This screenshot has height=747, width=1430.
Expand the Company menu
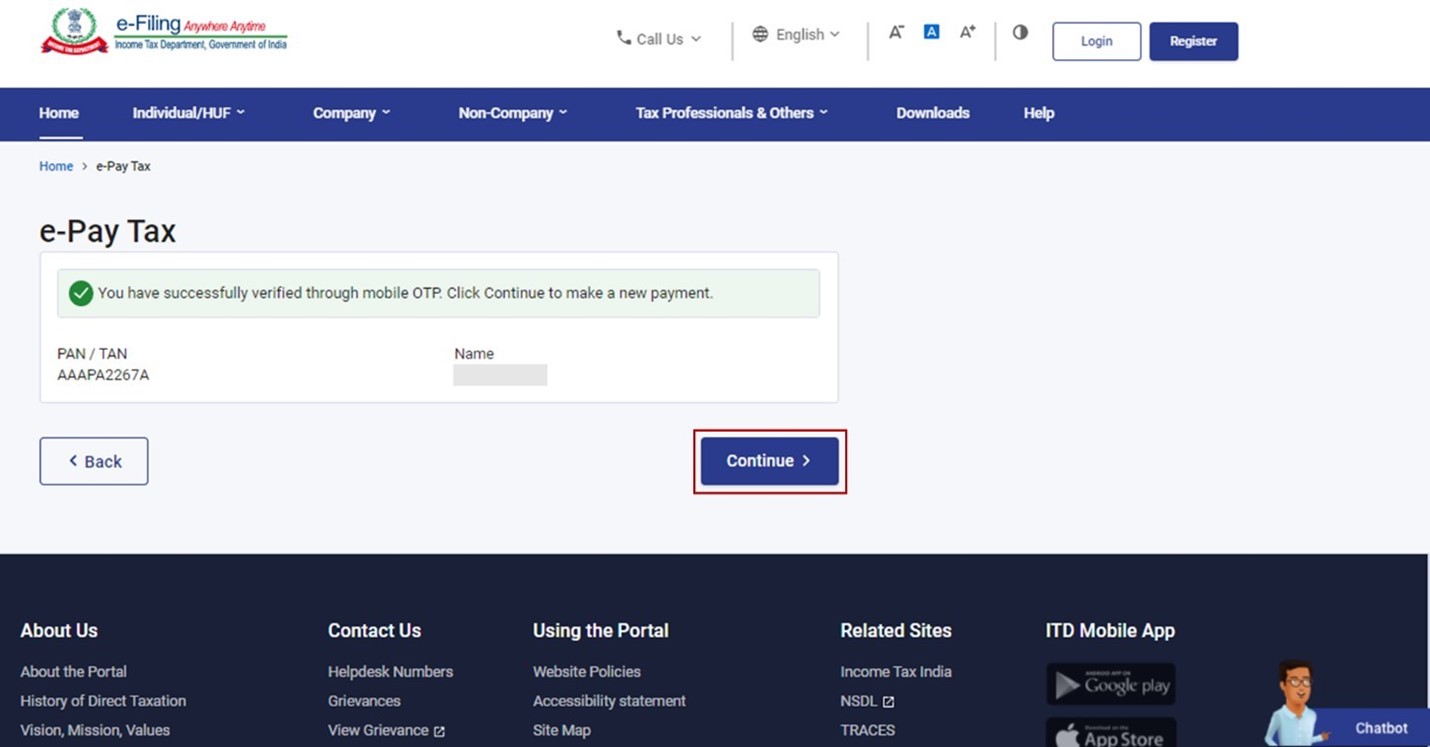tap(351, 113)
